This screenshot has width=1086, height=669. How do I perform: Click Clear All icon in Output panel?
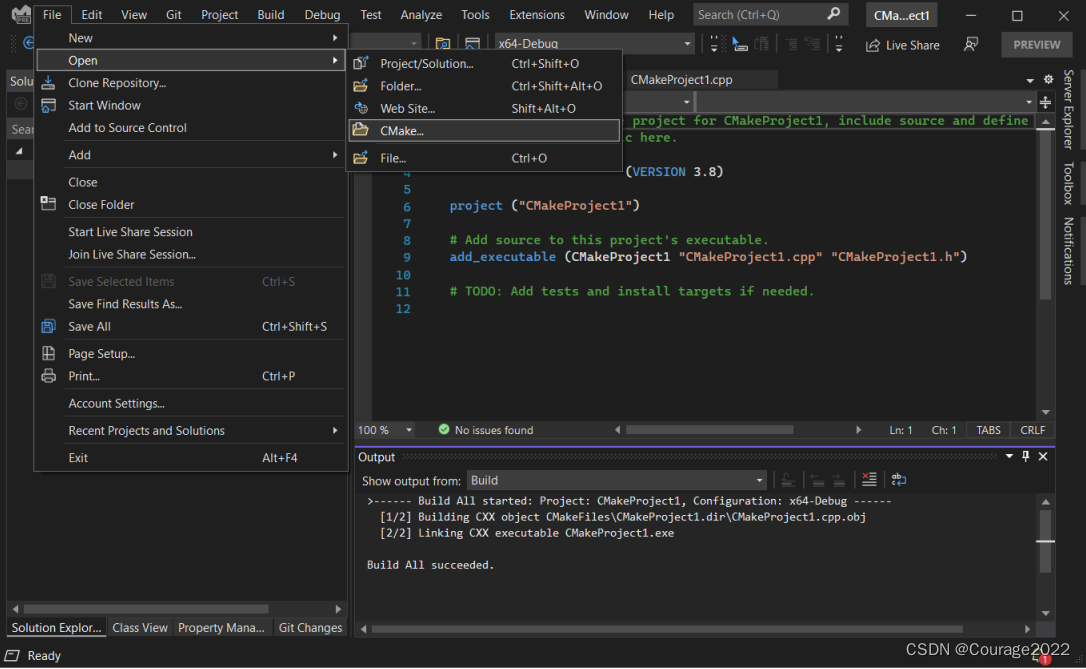click(869, 480)
